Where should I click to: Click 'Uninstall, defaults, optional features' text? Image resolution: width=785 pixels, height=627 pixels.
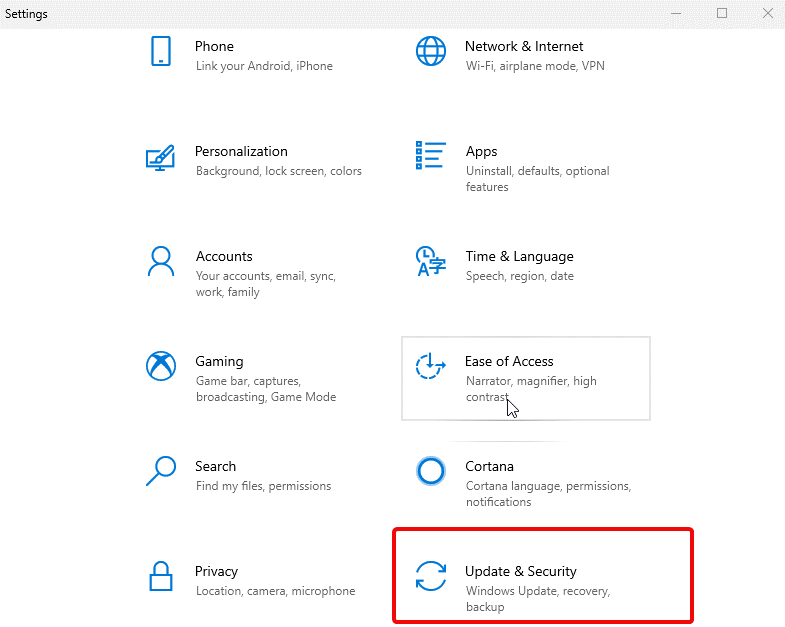tap(538, 179)
